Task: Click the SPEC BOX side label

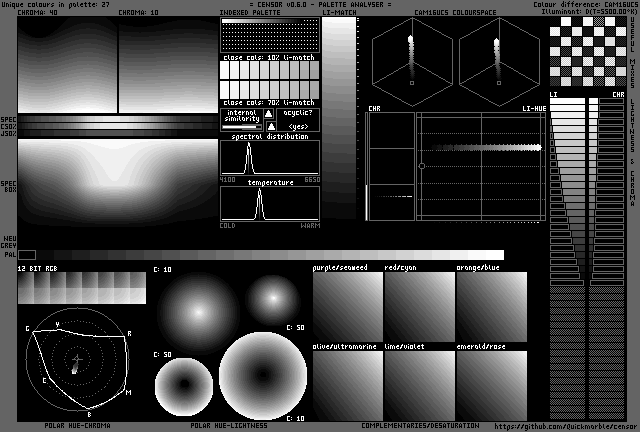Action: tap(9, 187)
